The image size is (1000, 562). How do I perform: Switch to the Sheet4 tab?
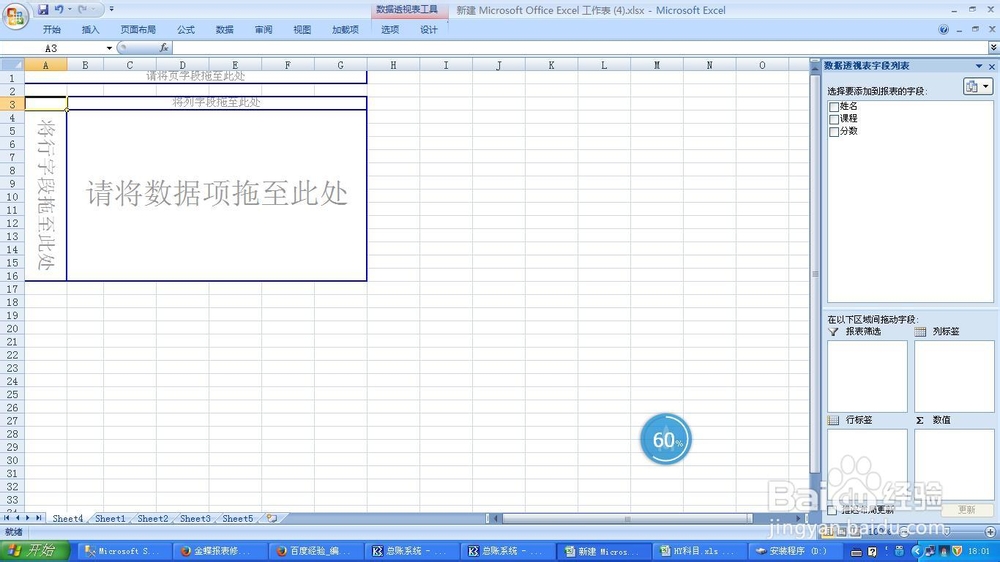tap(68, 519)
